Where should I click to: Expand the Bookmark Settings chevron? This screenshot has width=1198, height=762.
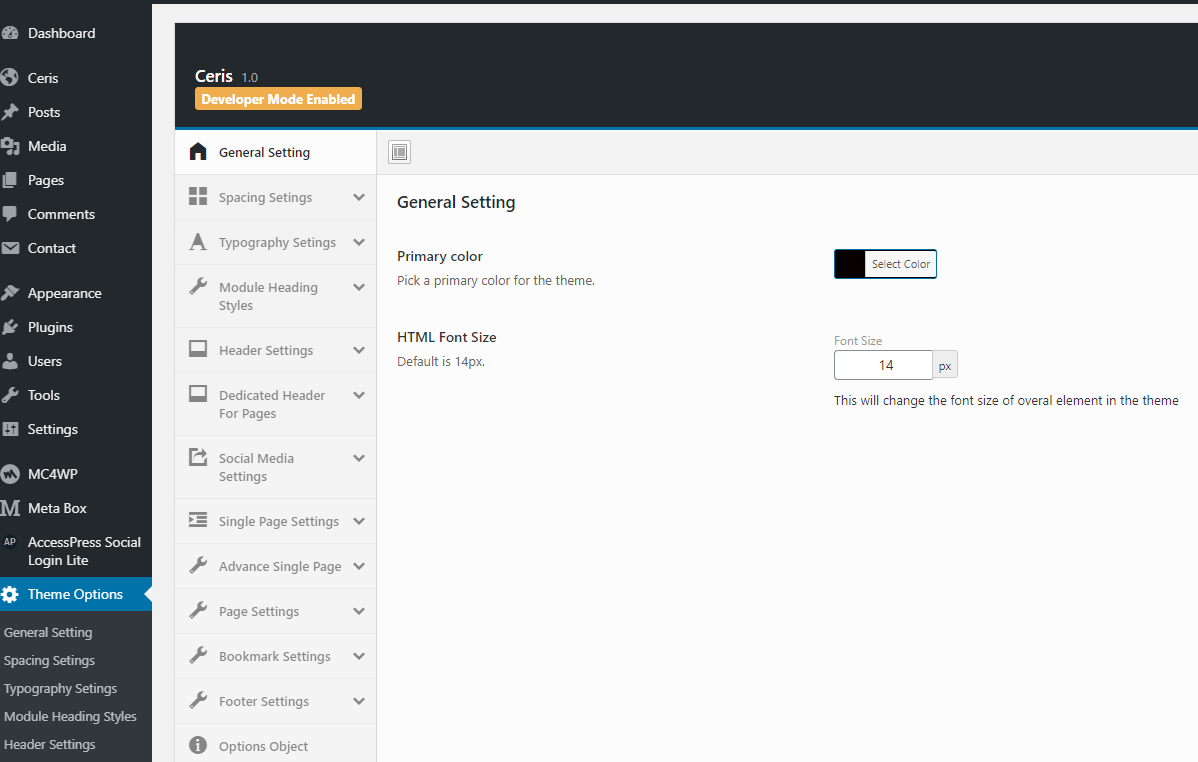pyautogui.click(x=358, y=656)
